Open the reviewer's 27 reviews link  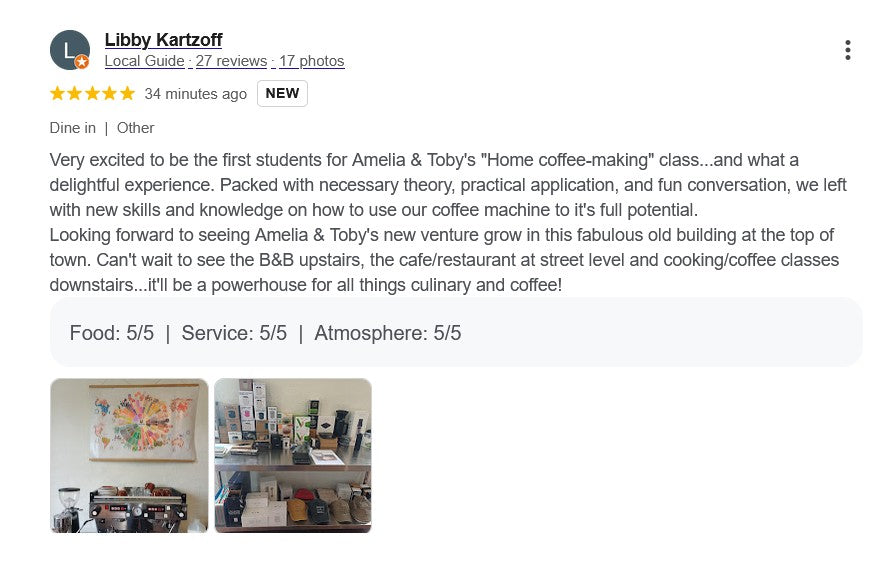(231, 61)
